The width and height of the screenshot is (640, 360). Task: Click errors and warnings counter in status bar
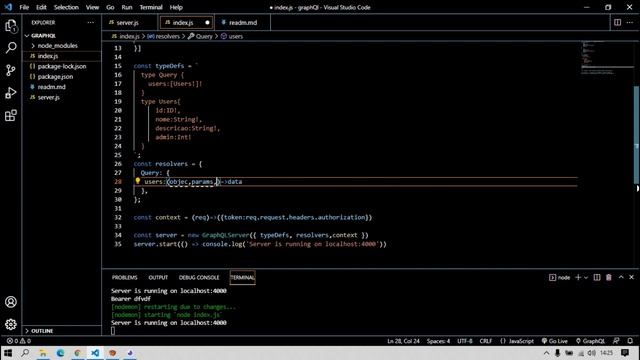coord(19,341)
